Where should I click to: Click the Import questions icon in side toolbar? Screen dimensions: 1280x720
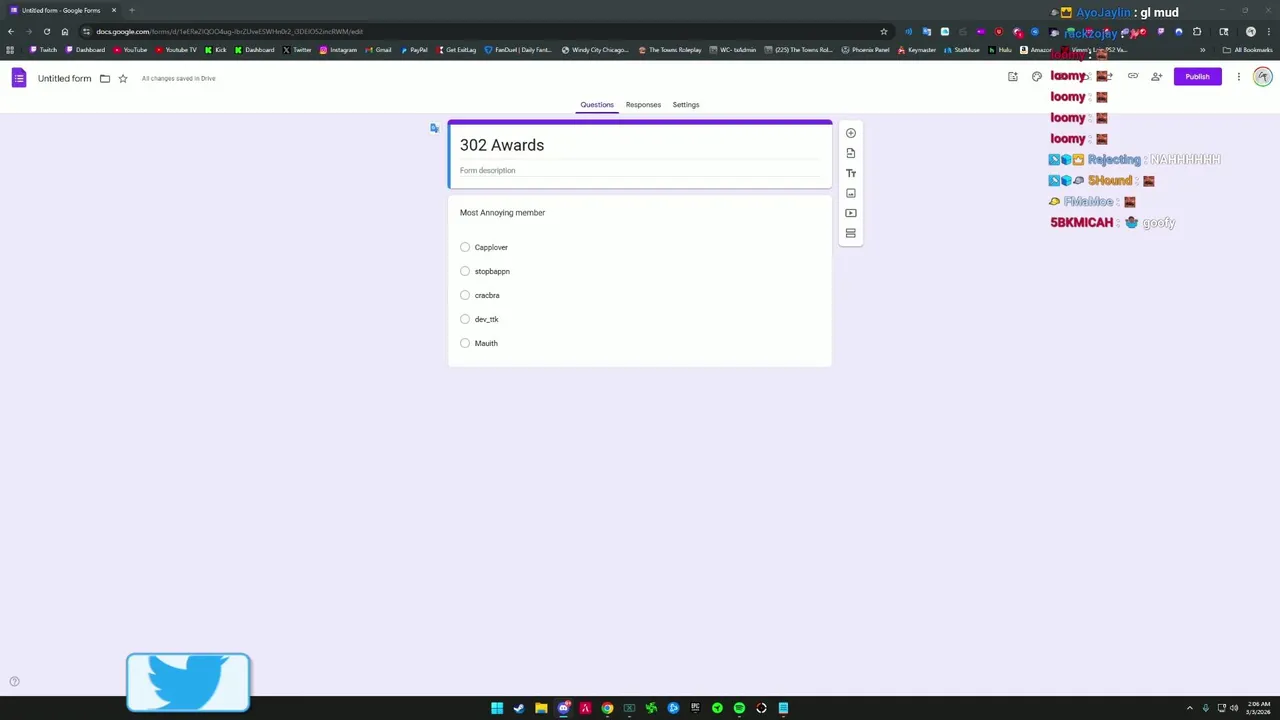click(x=851, y=153)
